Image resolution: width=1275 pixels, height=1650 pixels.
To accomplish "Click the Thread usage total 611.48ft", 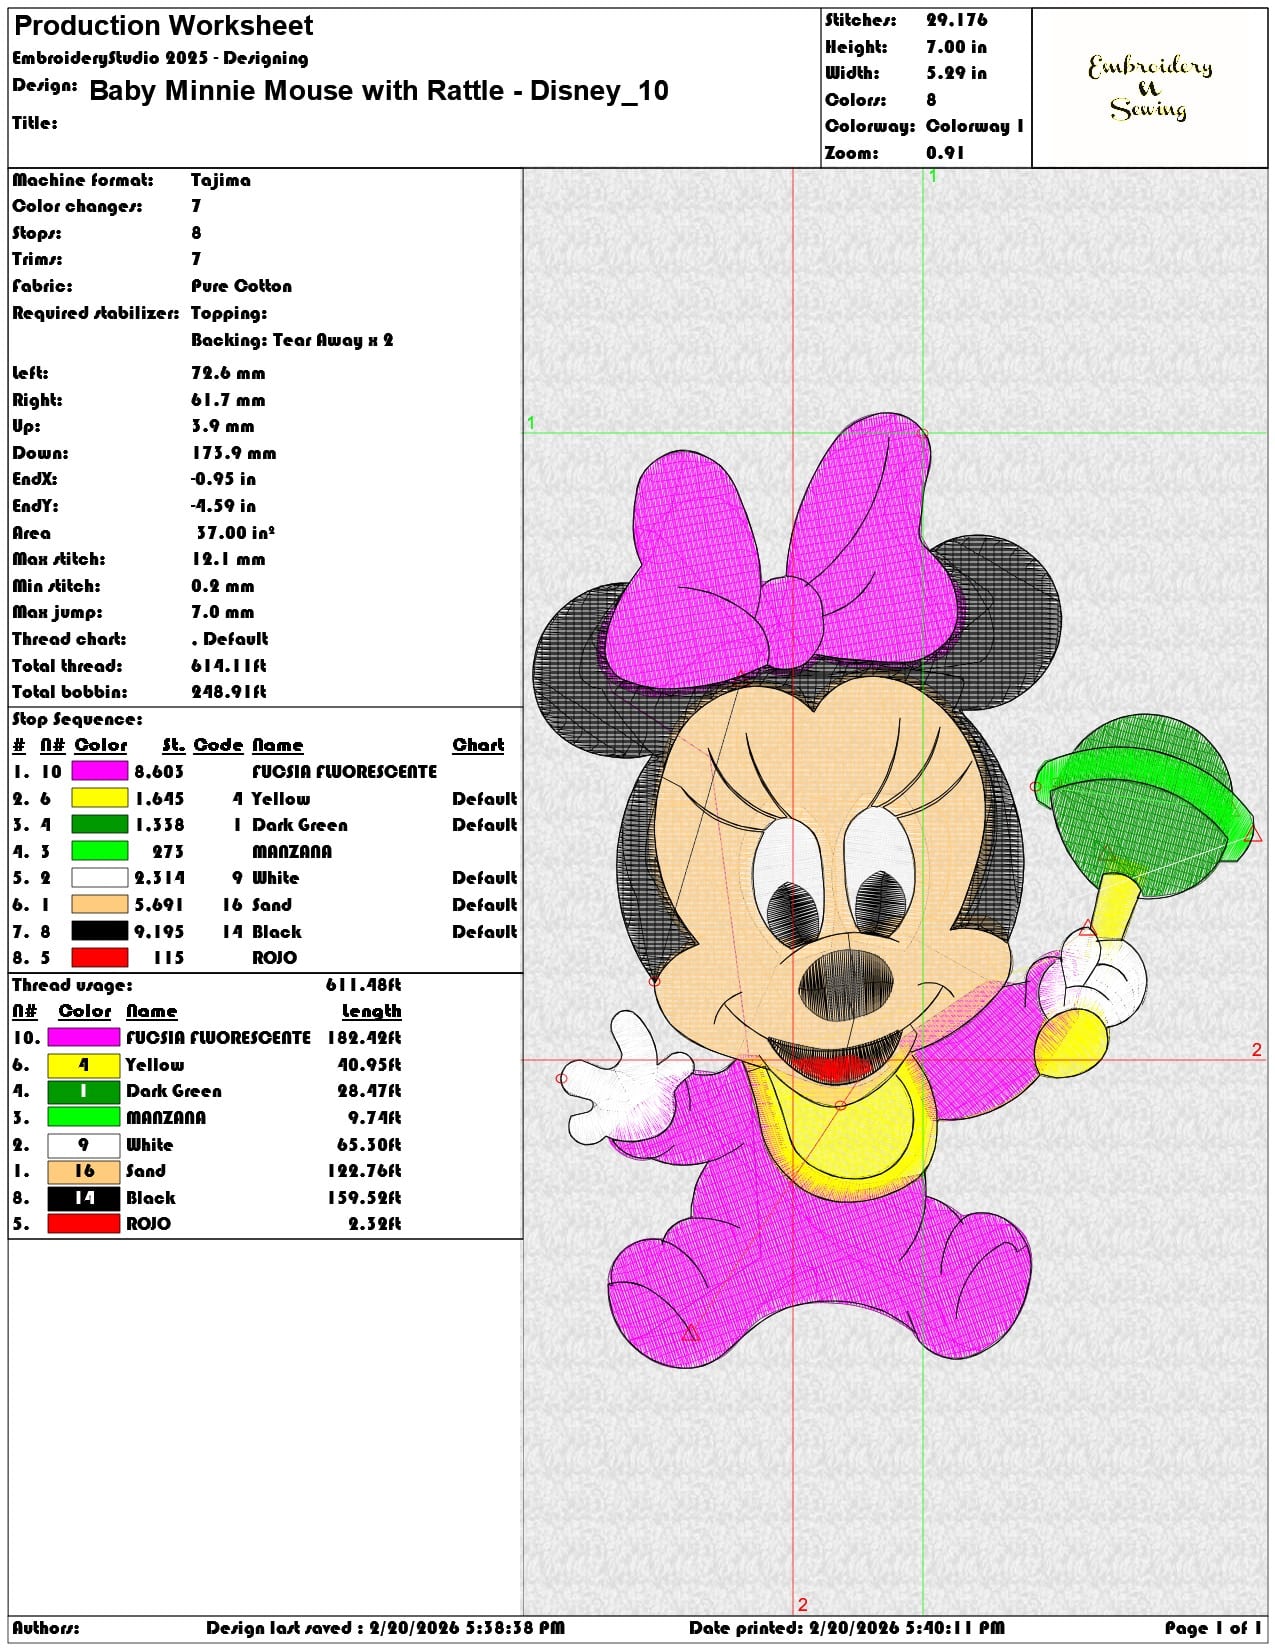I will [x=364, y=985].
